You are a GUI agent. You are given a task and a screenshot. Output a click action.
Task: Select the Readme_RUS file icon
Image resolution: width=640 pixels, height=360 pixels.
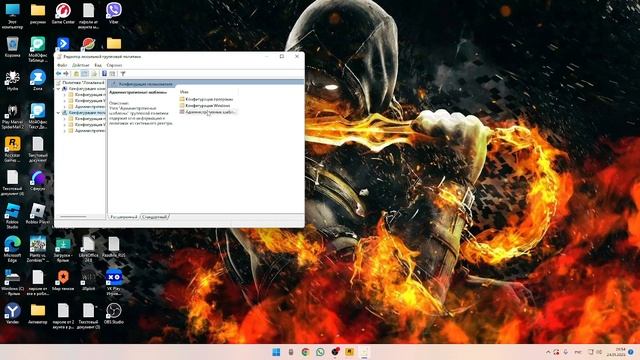click(114, 248)
